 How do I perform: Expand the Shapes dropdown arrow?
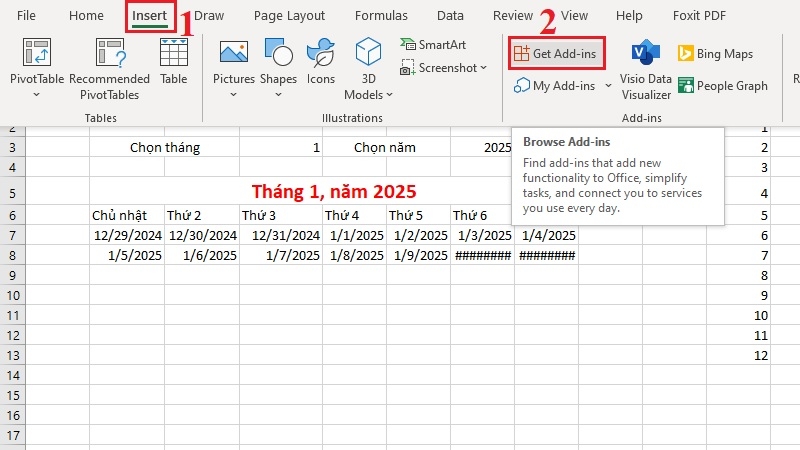point(279,94)
